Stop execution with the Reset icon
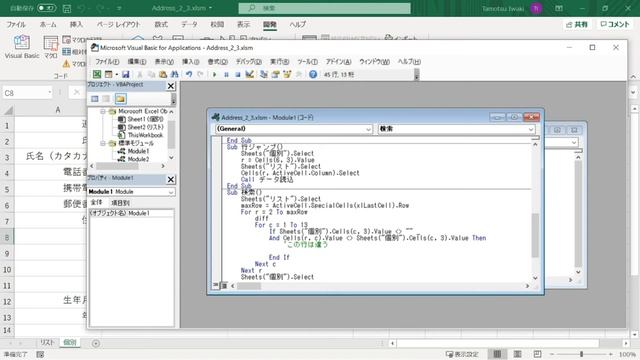Image resolution: width=640 pixels, height=360 pixels. [x=238, y=74]
